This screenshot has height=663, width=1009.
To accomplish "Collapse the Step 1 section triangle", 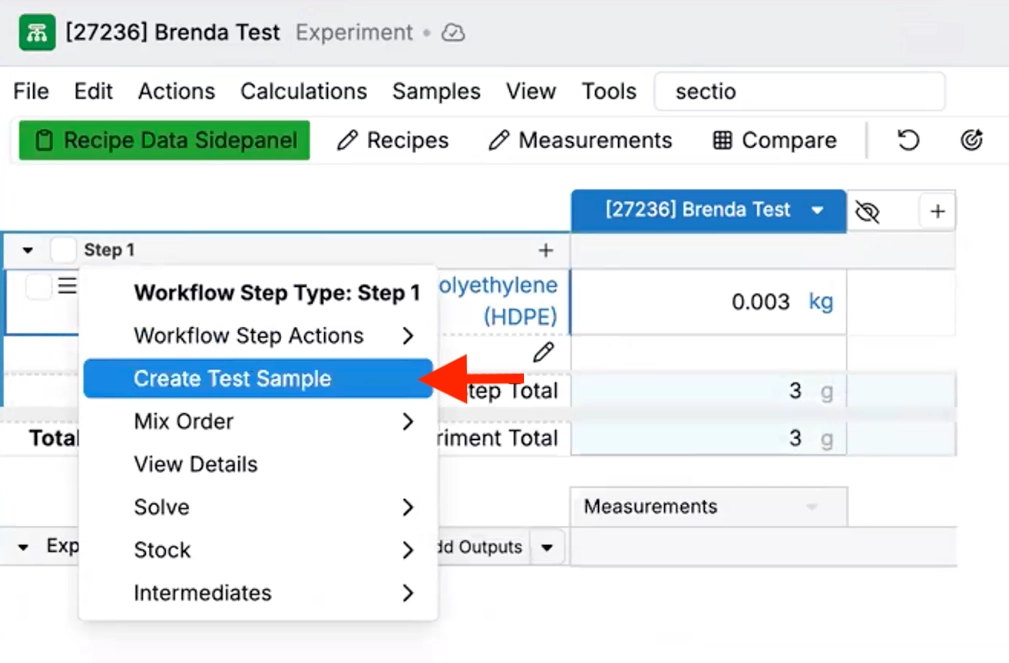I will (x=28, y=250).
